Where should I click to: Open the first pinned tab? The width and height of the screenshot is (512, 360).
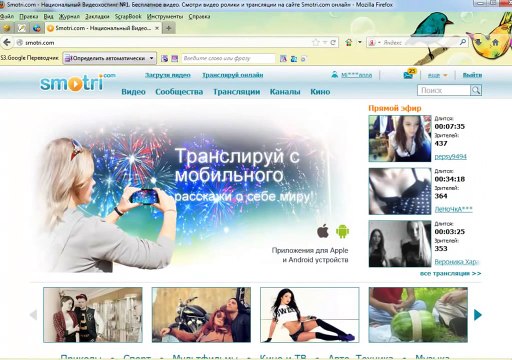point(7,28)
